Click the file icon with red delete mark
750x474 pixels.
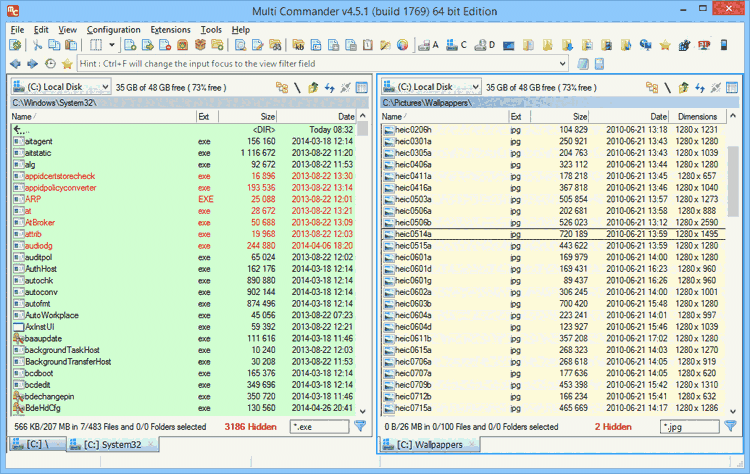(x=165, y=45)
